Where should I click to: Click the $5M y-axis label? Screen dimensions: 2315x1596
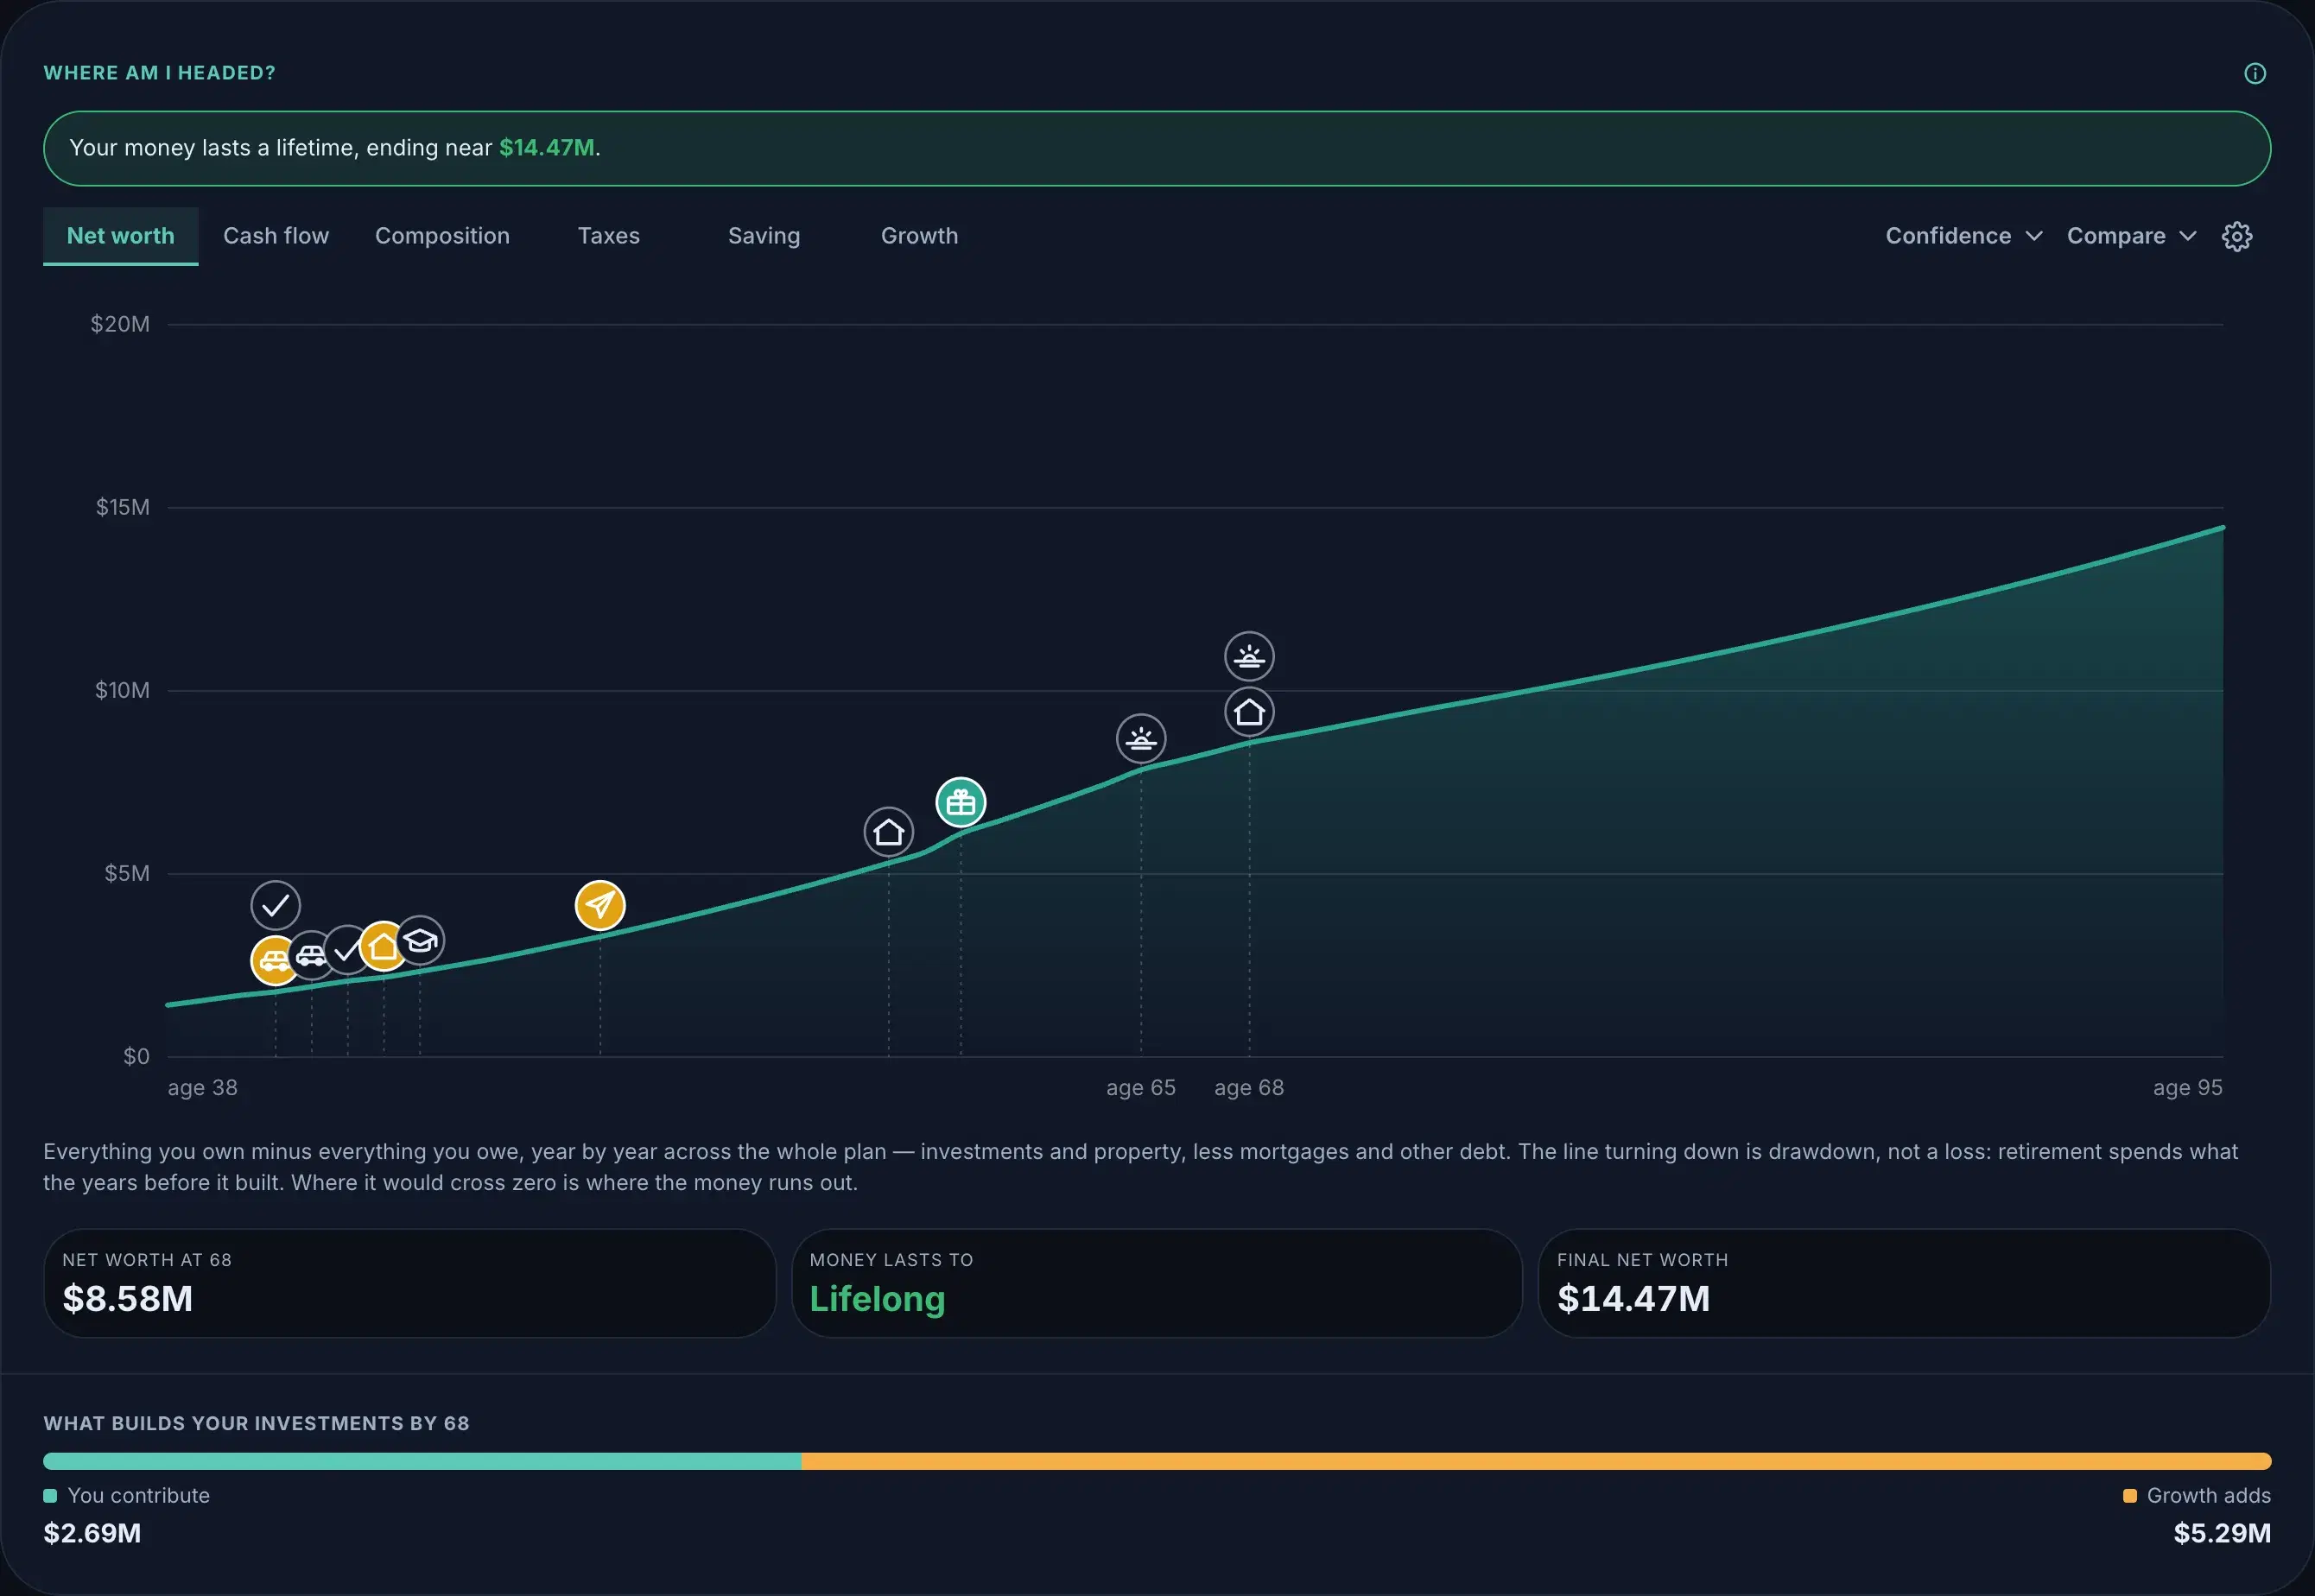[x=127, y=873]
